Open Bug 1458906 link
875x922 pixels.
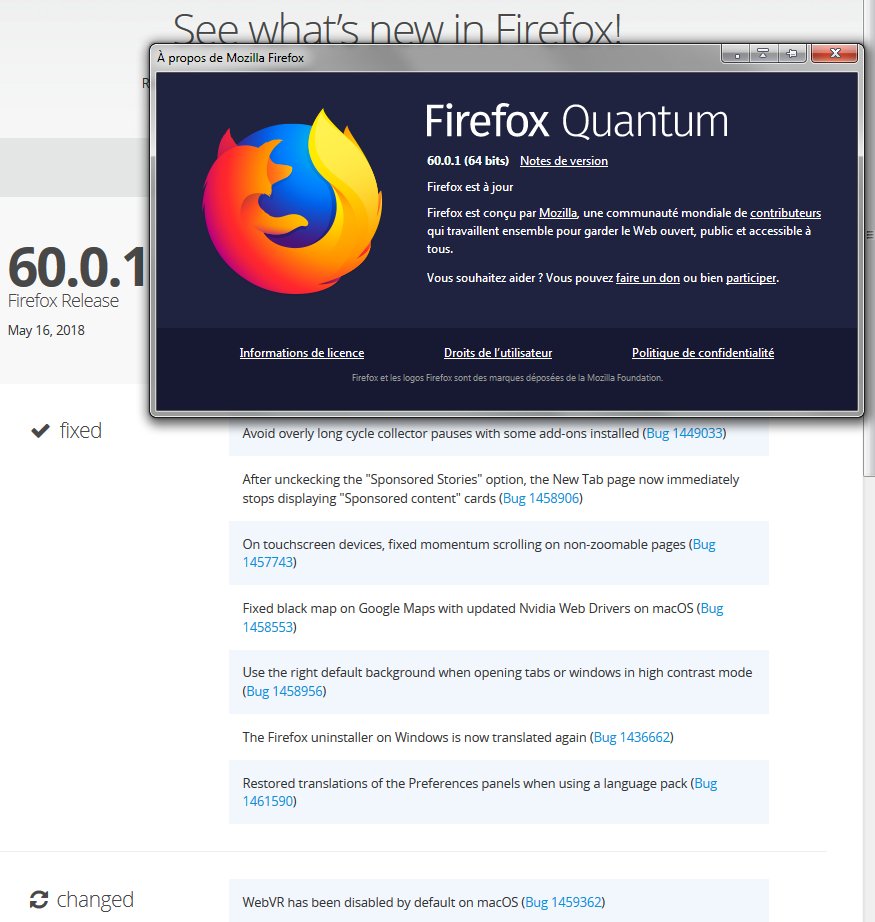541,498
